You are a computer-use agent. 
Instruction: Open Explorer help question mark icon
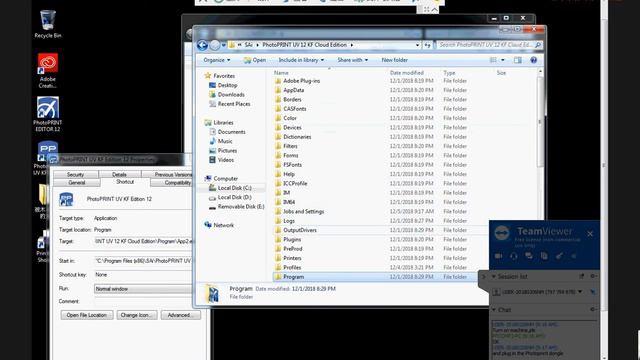coord(533,60)
